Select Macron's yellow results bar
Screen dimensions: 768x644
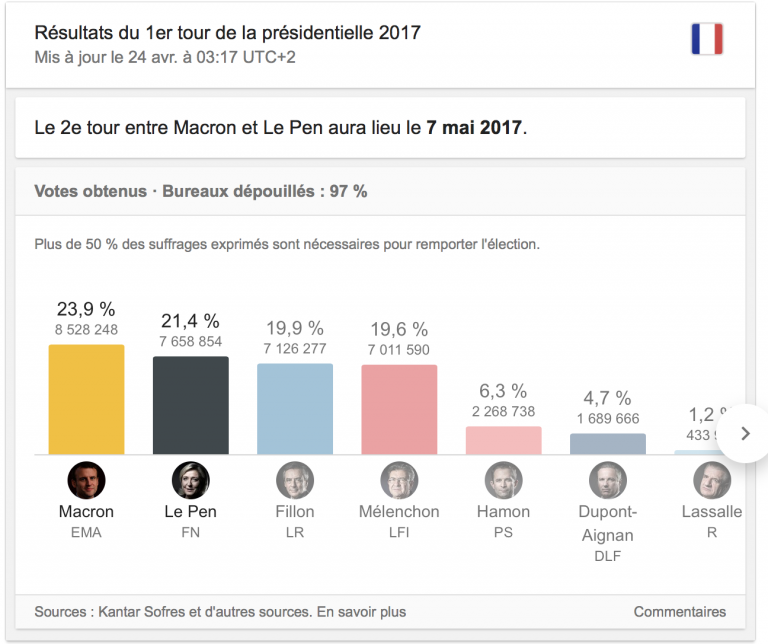point(86,400)
